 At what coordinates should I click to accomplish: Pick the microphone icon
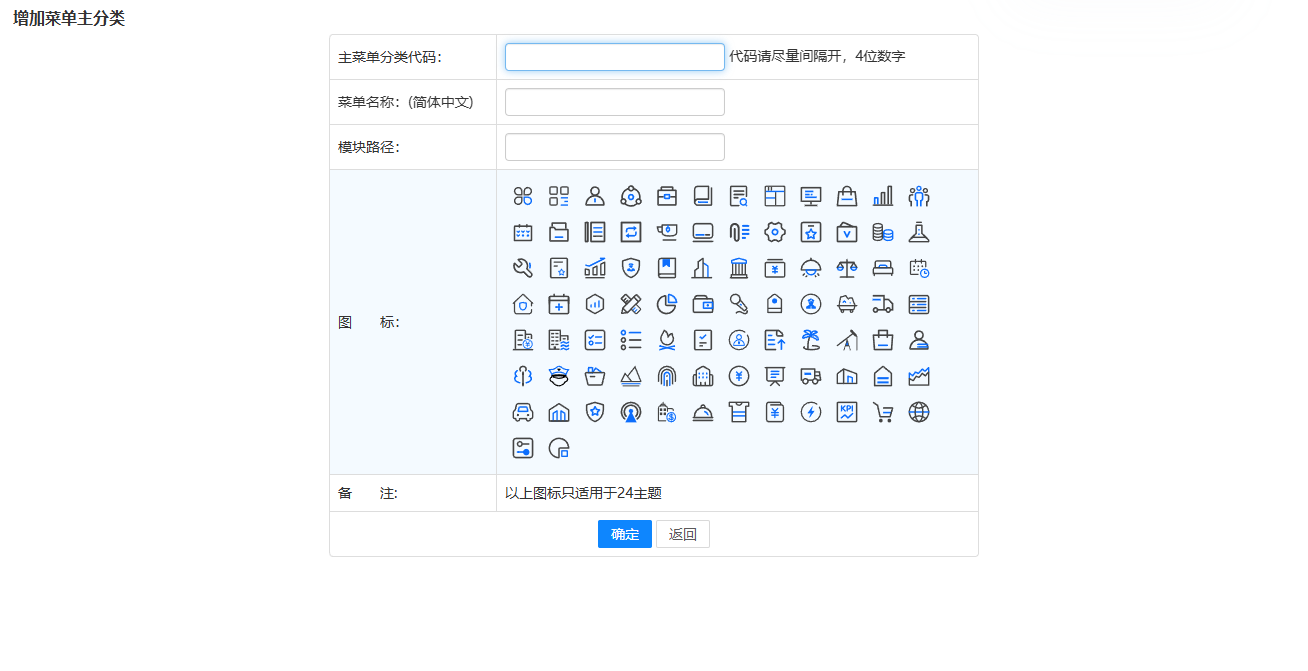coord(739,304)
